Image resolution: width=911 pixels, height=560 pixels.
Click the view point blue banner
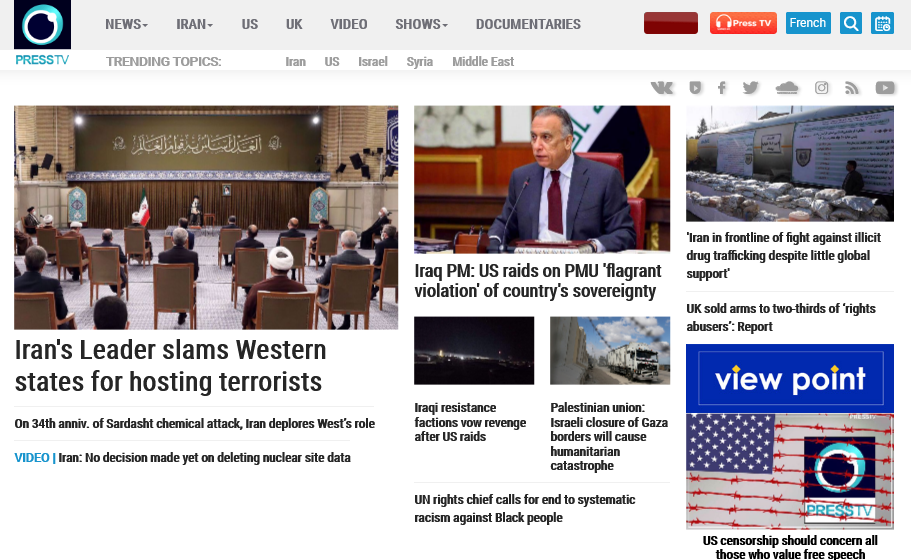790,379
